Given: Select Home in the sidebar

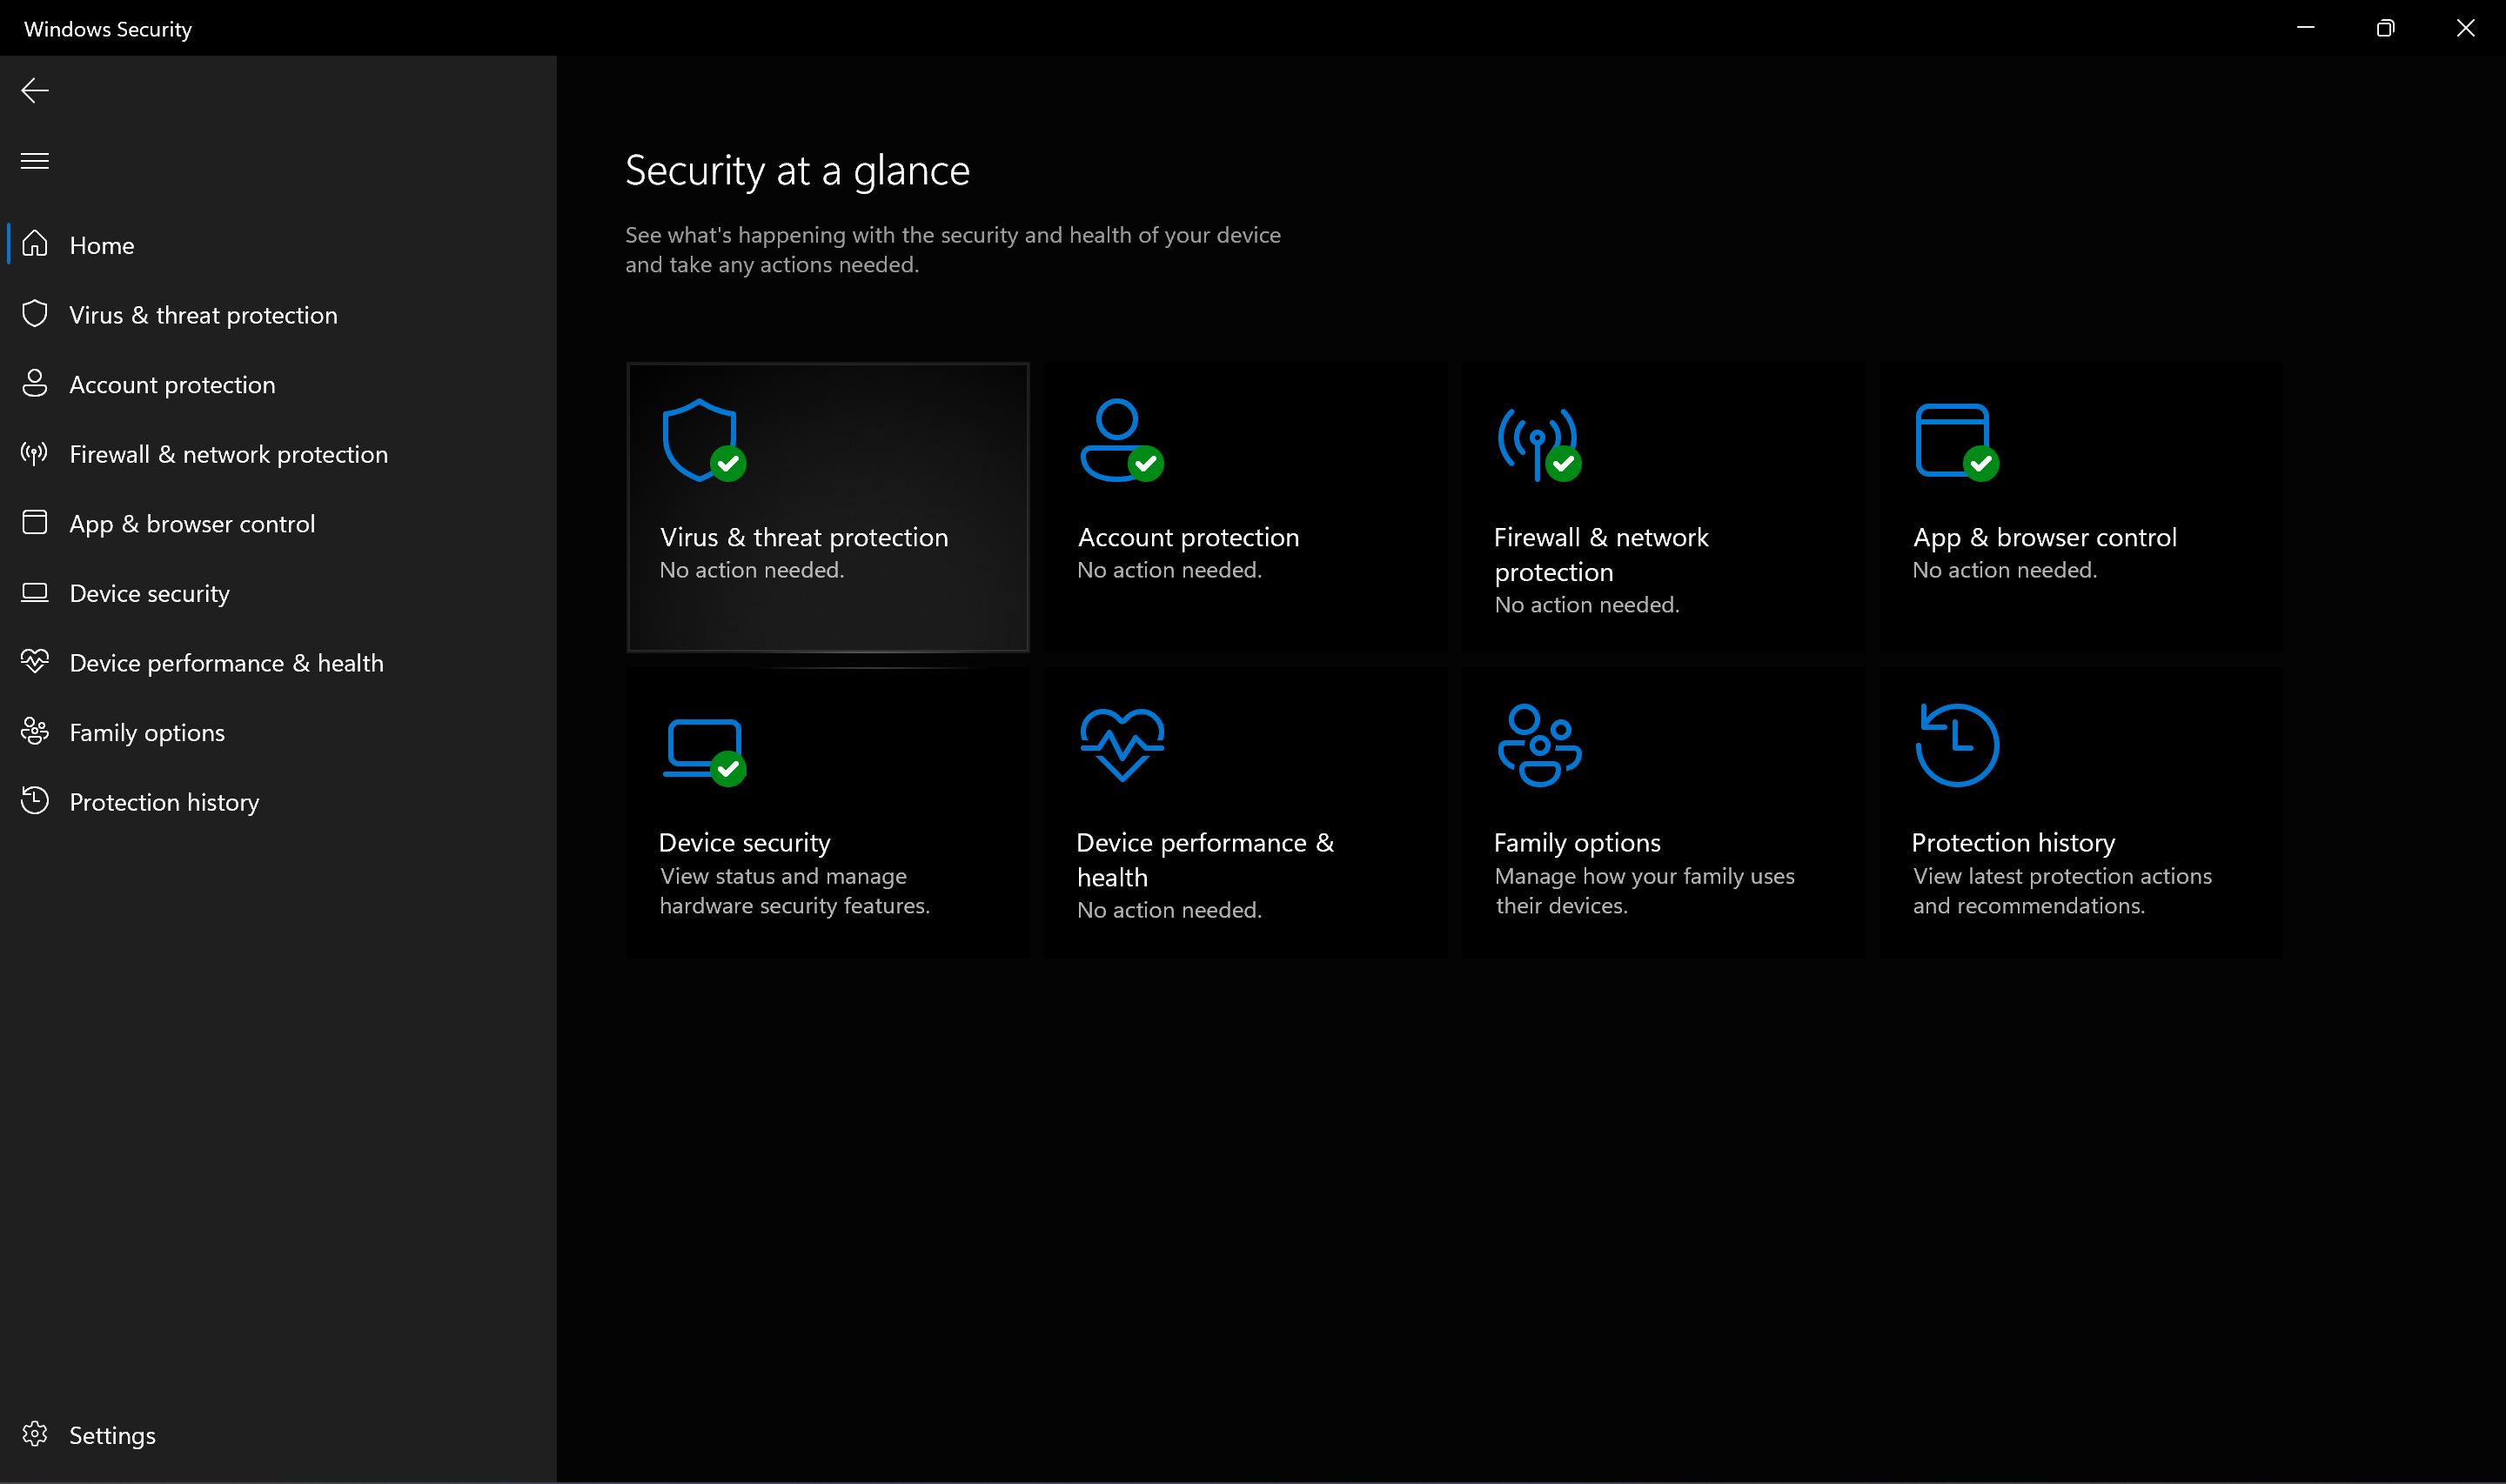Looking at the screenshot, I should 278,245.
